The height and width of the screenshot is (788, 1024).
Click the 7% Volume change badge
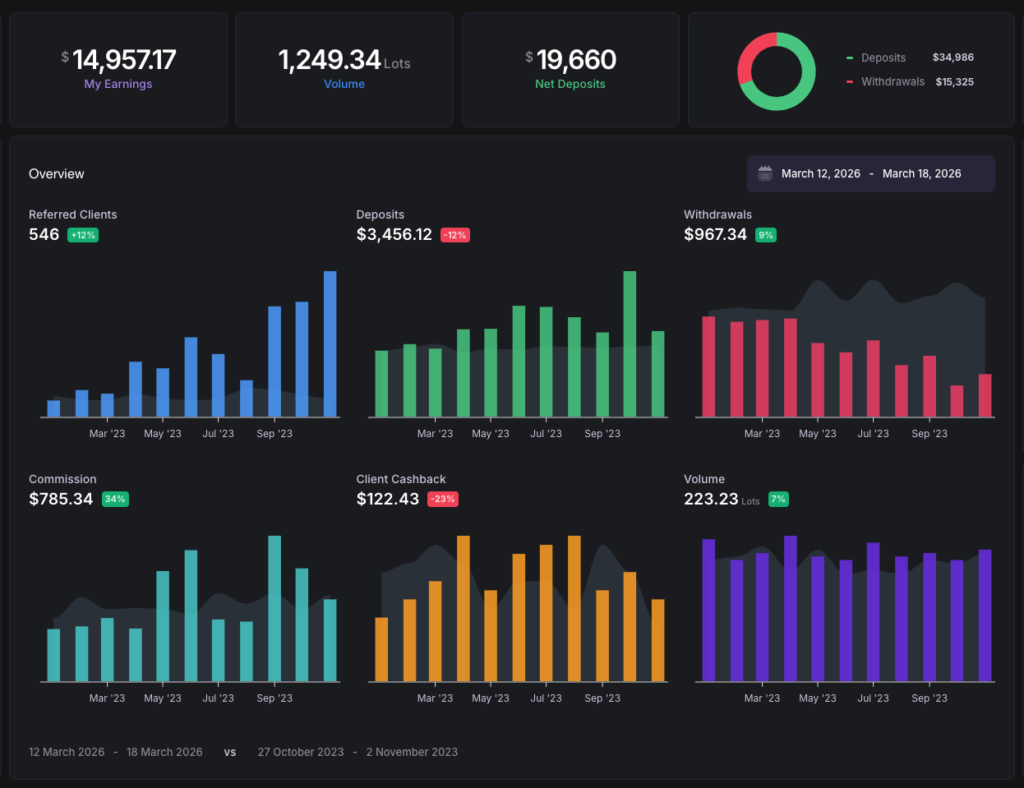click(x=778, y=499)
